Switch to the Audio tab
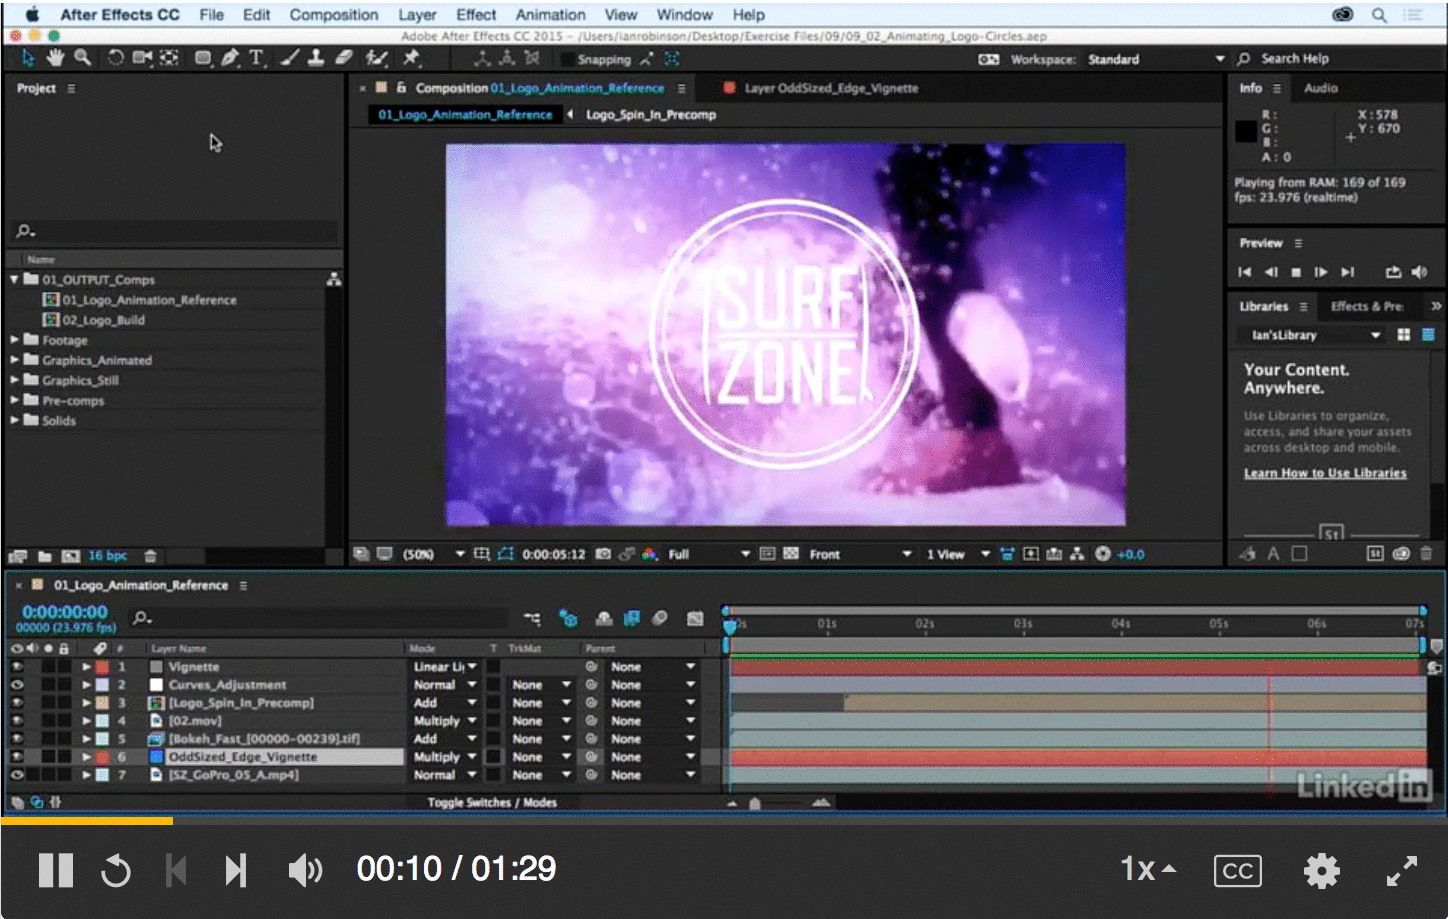This screenshot has width=1448, height=919. (1320, 88)
